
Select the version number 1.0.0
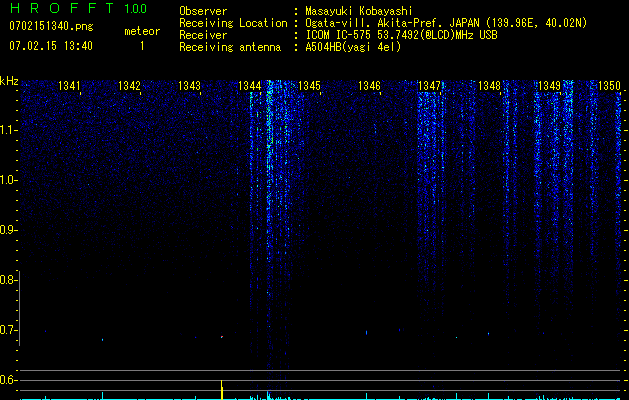(135, 8)
